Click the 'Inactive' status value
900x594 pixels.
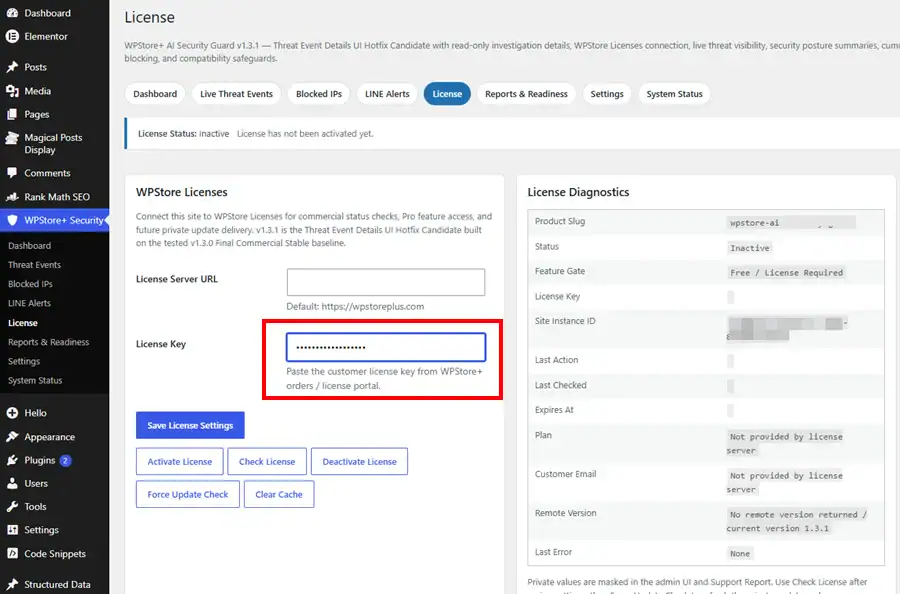pyautogui.click(x=750, y=248)
